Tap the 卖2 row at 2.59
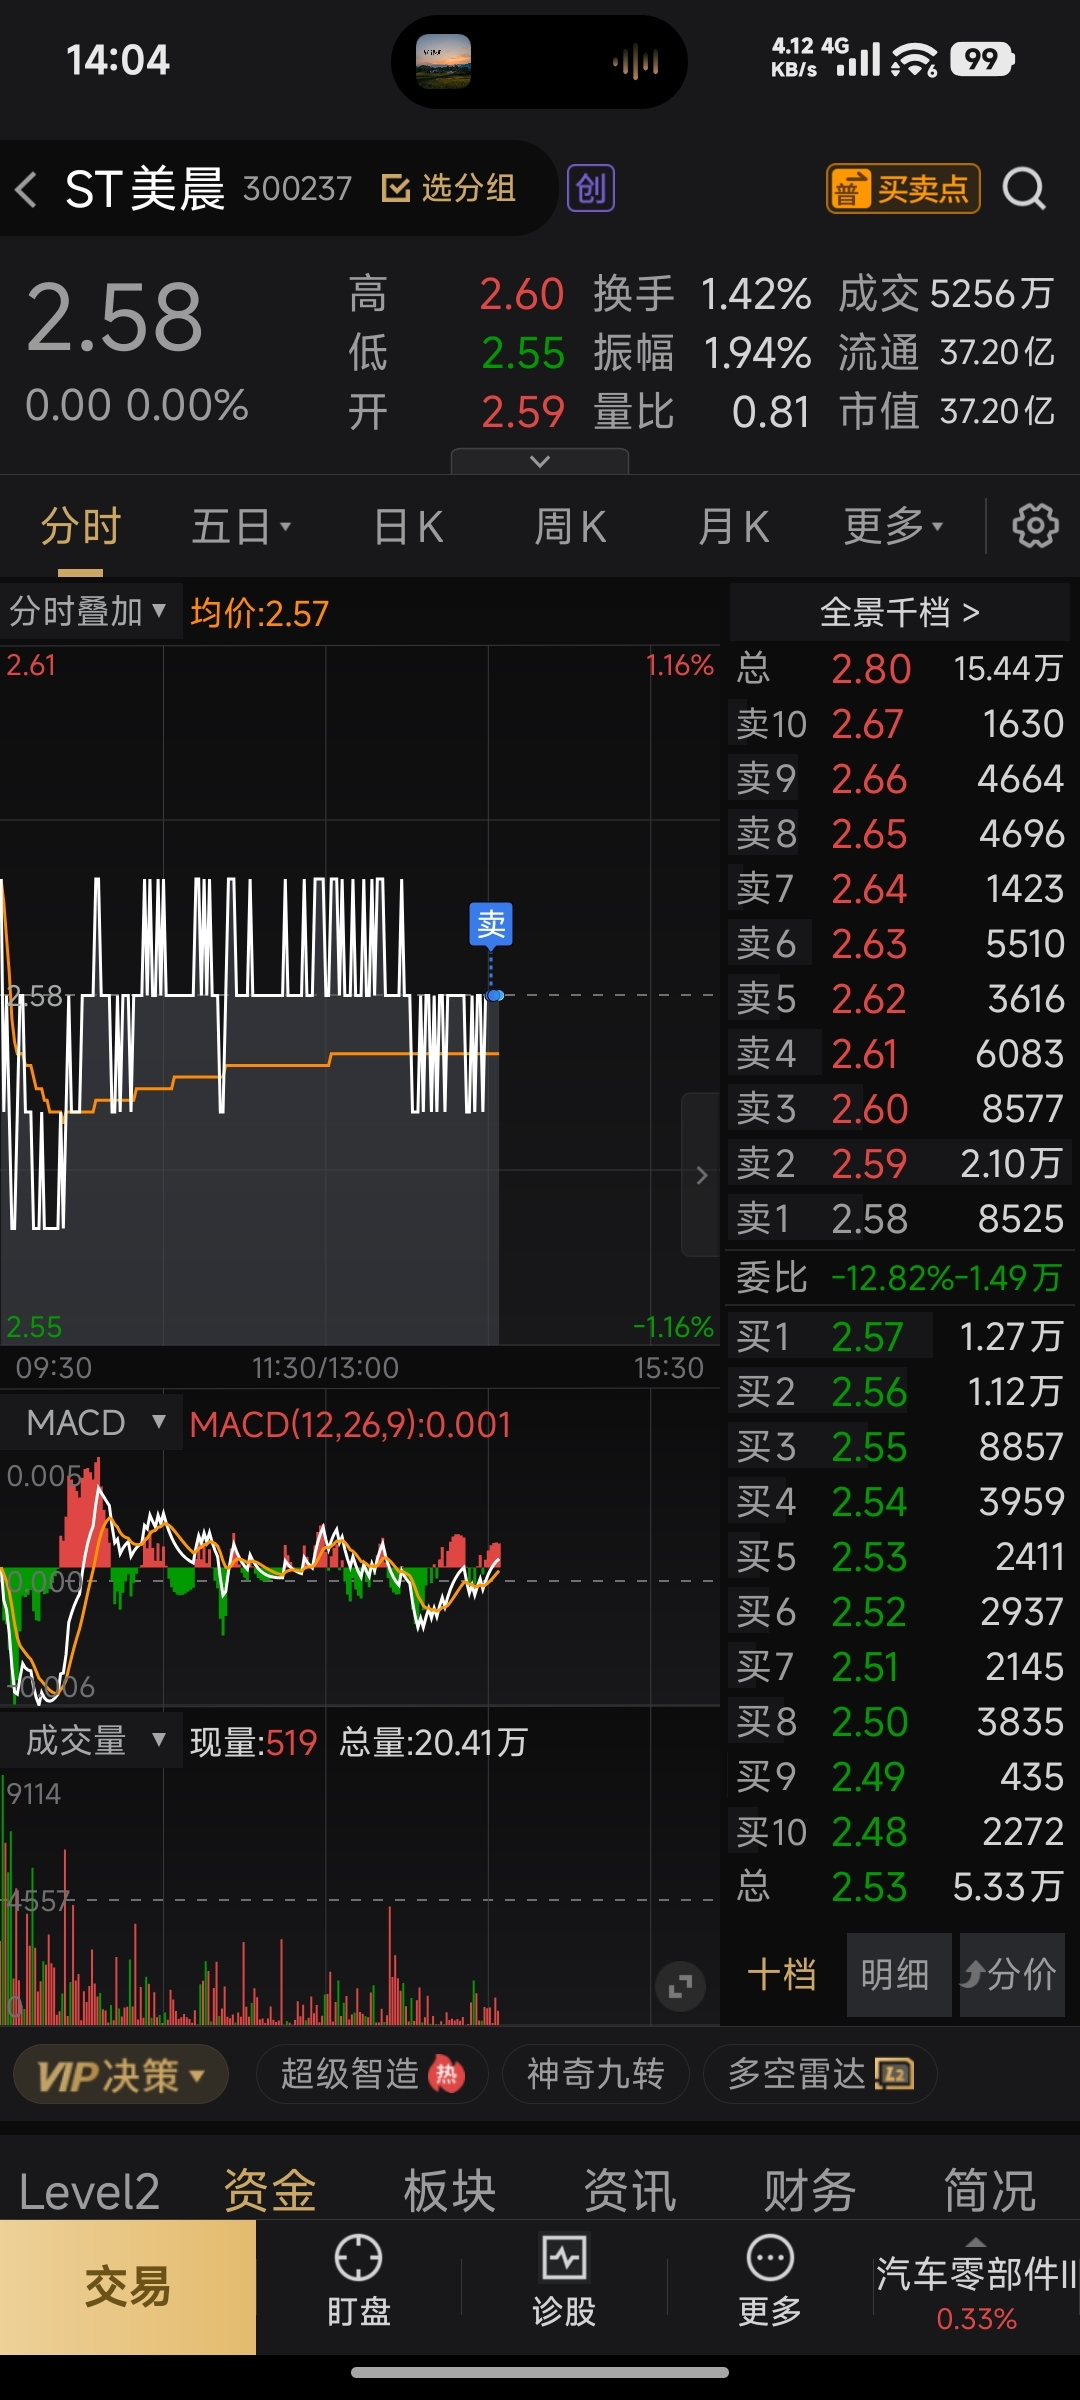Image resolution: width=1080 pixels, height=2400 pixels. pos(900,1163)
